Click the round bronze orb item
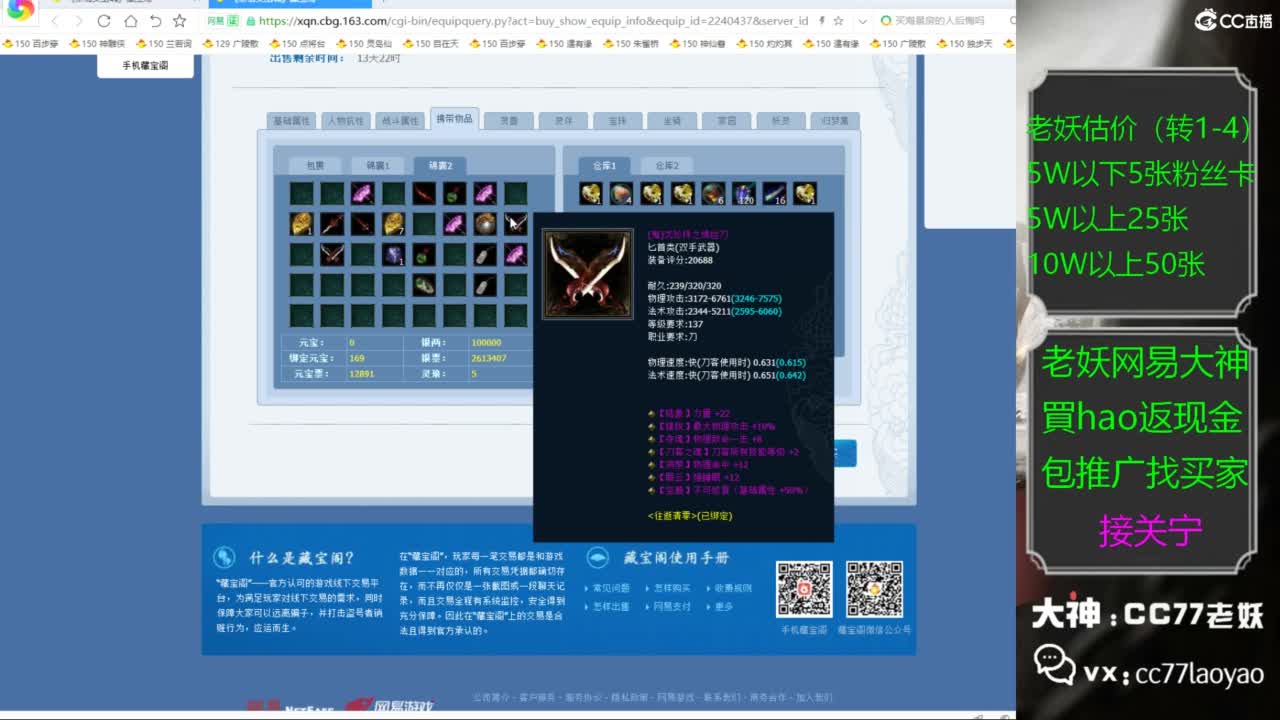 point(485,224)
